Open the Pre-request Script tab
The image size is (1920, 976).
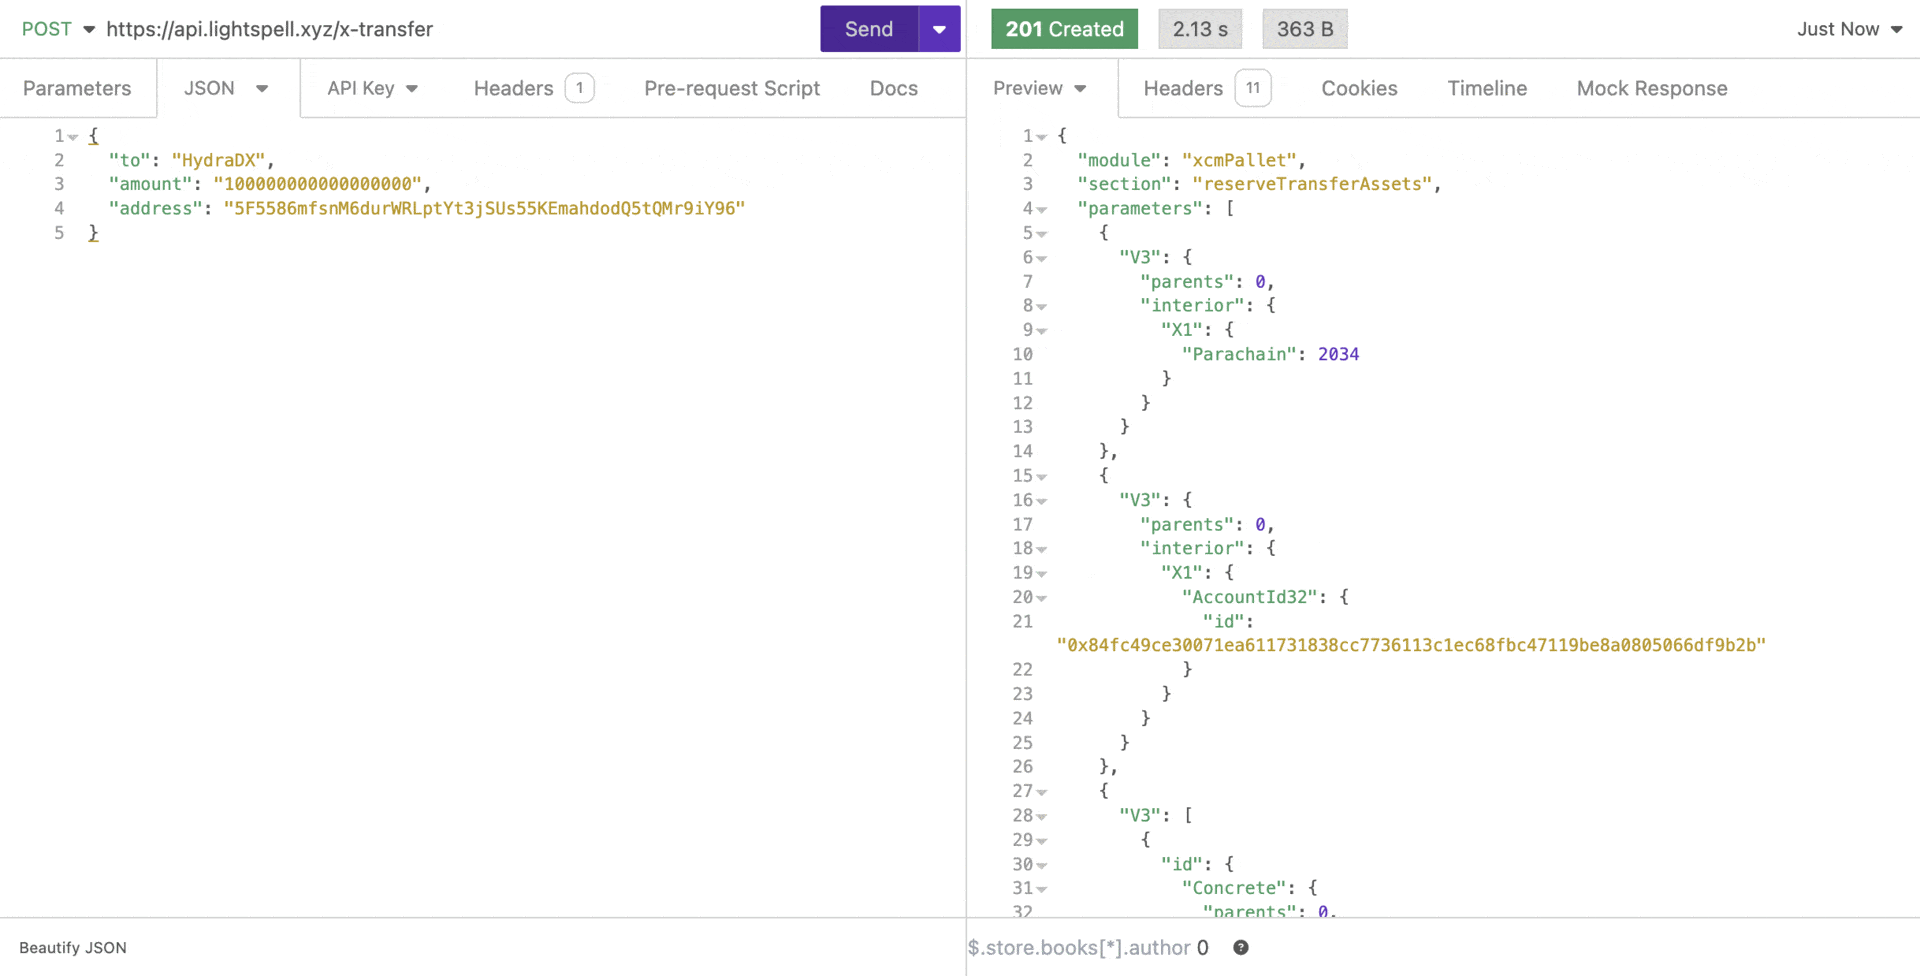point(731,88)
